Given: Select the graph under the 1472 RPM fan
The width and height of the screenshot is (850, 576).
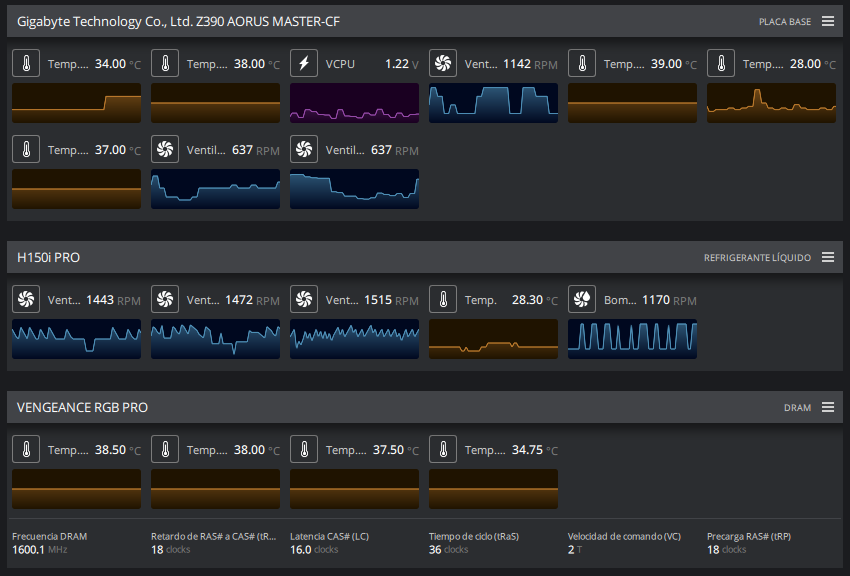Looking at the screenshot, I should [215, 339].
